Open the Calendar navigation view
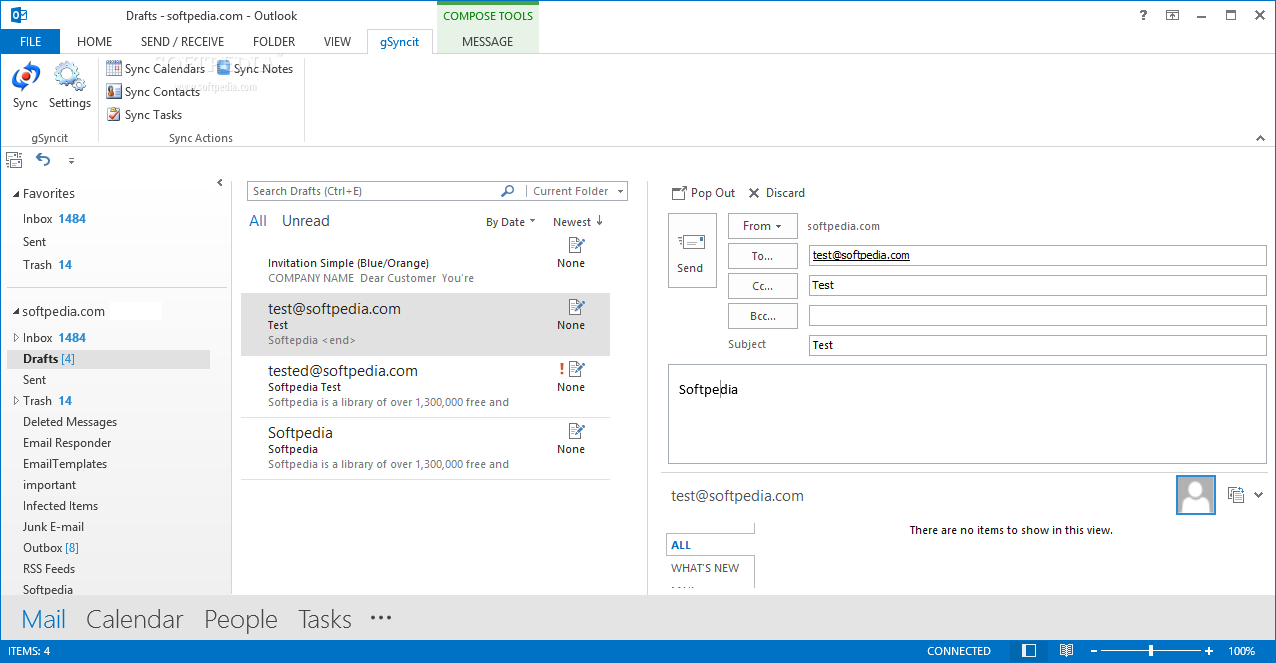The width and height of the screenshot is (1276, 663). (x=135, y=619)
